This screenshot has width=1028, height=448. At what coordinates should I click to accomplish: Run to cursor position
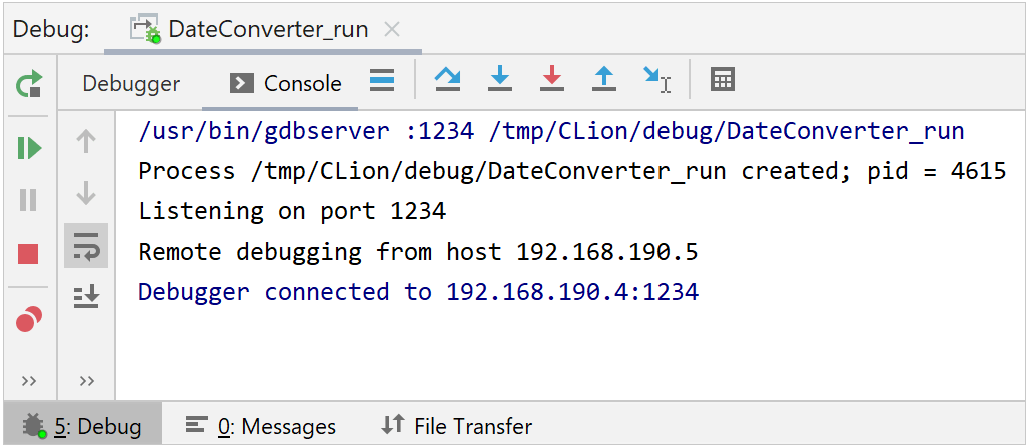click(x=656, y=80)
